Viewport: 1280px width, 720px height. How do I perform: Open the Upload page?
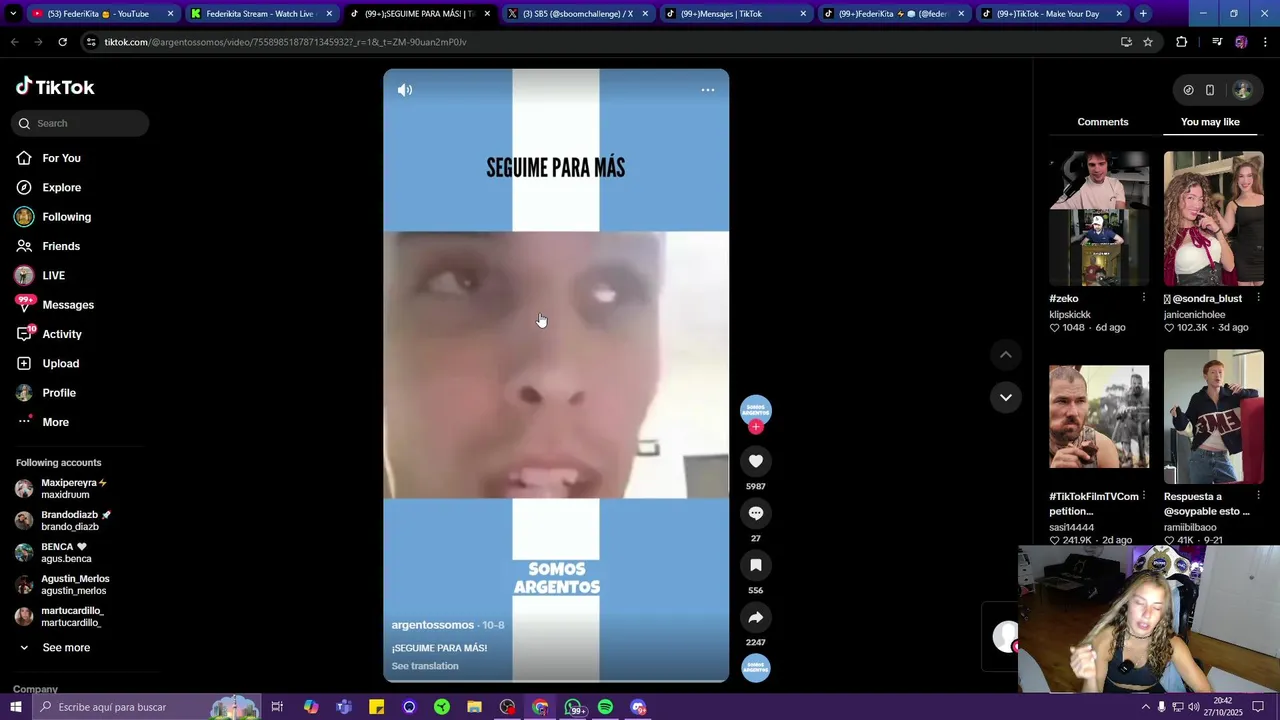click(60, 363)
